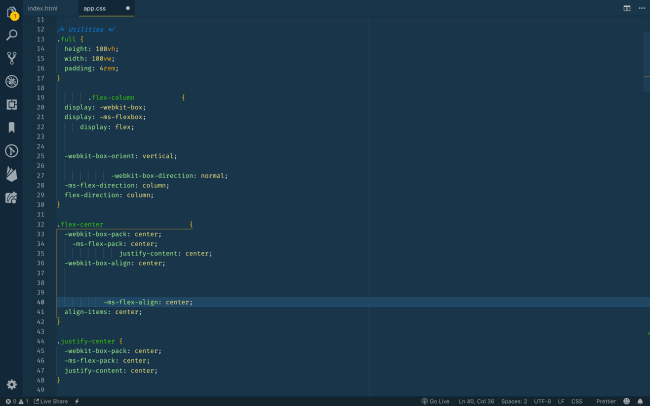Start the Go Live server
Image resolution: width=650 pixels, height=406 pixels.
(x=436, y=401)
